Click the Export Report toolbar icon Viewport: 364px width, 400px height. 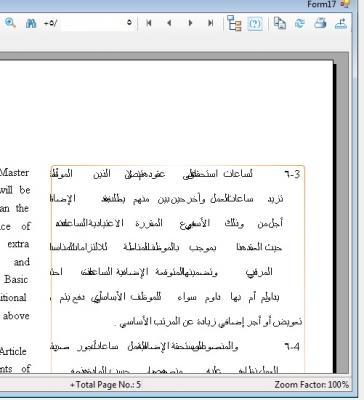[341, 23]
